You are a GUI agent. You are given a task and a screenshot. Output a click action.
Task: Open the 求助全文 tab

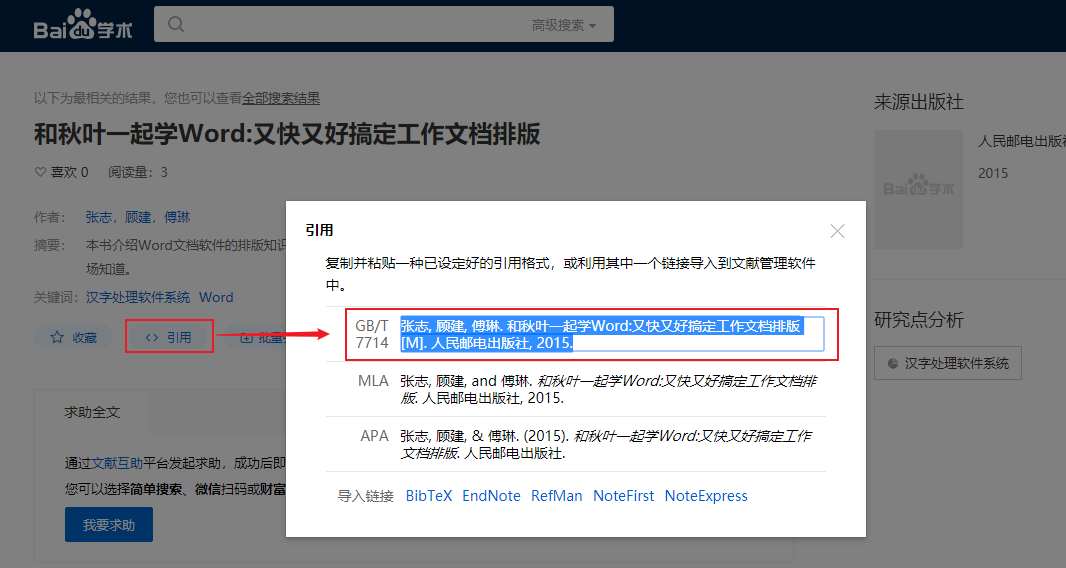[x=92, y=412]
